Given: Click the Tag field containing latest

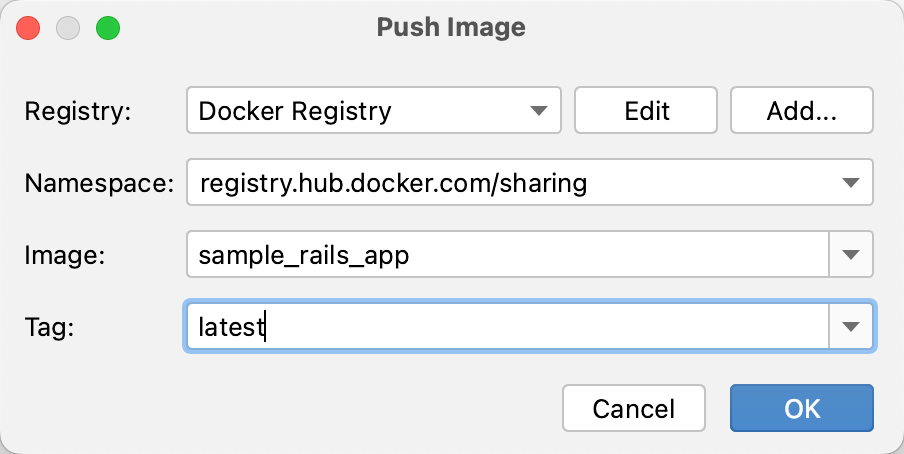Looking at the screenshot, I should (507, 327).
